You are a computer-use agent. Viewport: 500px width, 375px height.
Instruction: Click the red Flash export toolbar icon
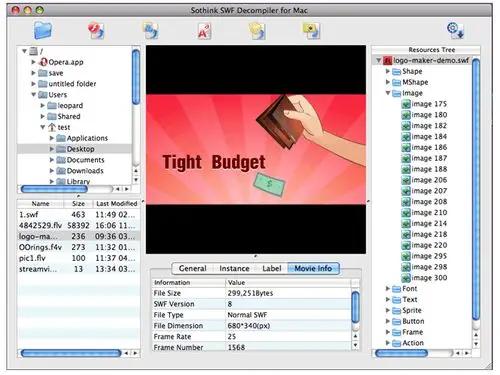coord(96,31)
